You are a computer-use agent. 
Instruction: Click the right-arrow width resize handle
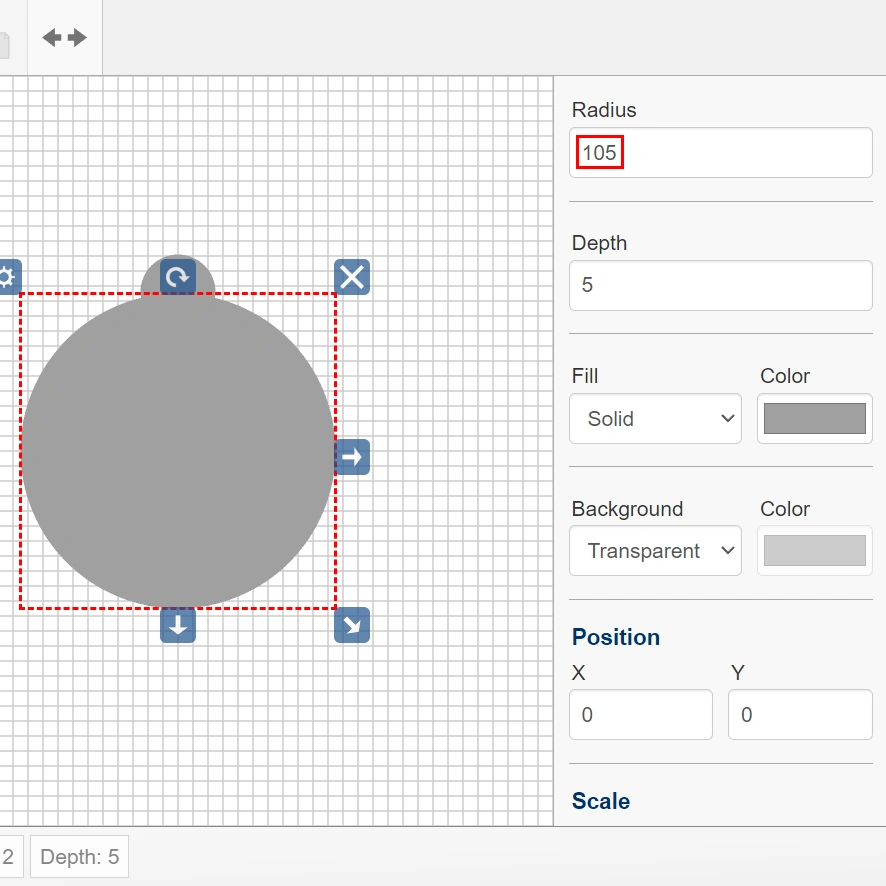[x=352, y=457]
